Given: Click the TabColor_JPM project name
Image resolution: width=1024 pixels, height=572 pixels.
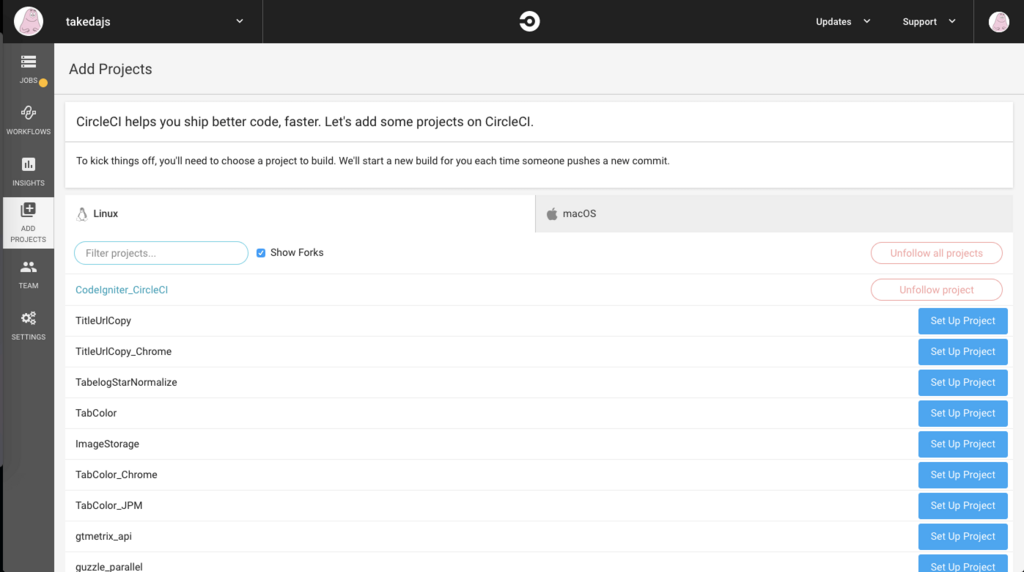Looking at the screenshot, I should click(x=108, y=505).
